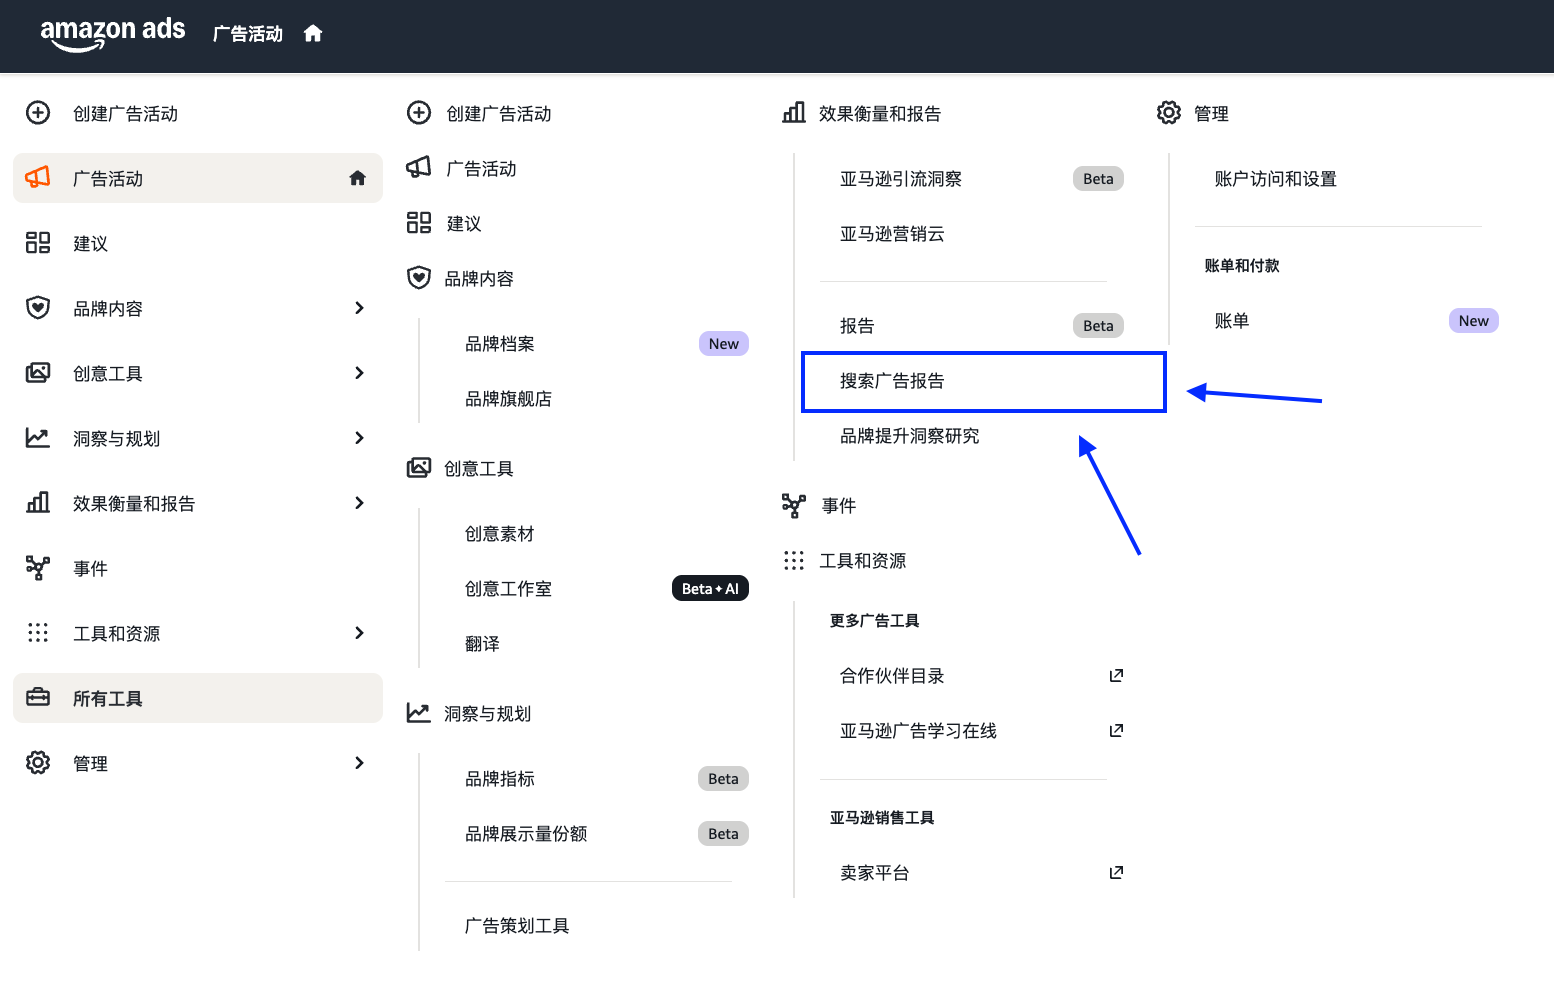Open external link icon for 合作伙伴目录
The height and width of the screenshot is (997, 1554).
[x=1116, y=676]
